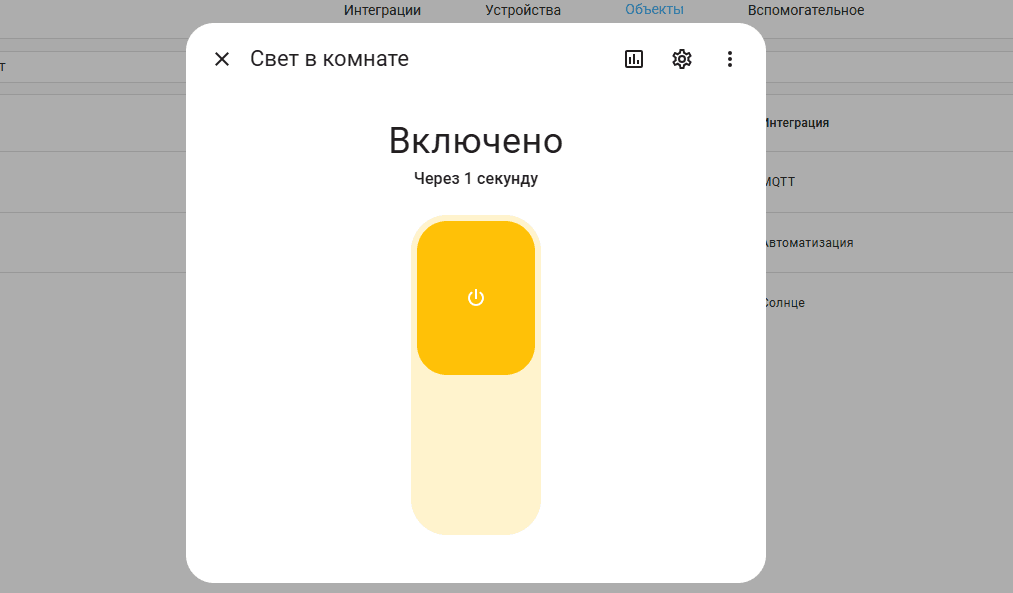Switch to the Устройства tab
Image resolution: width=1013 pixels, height=593 pixels.
[x=523, y=10]
